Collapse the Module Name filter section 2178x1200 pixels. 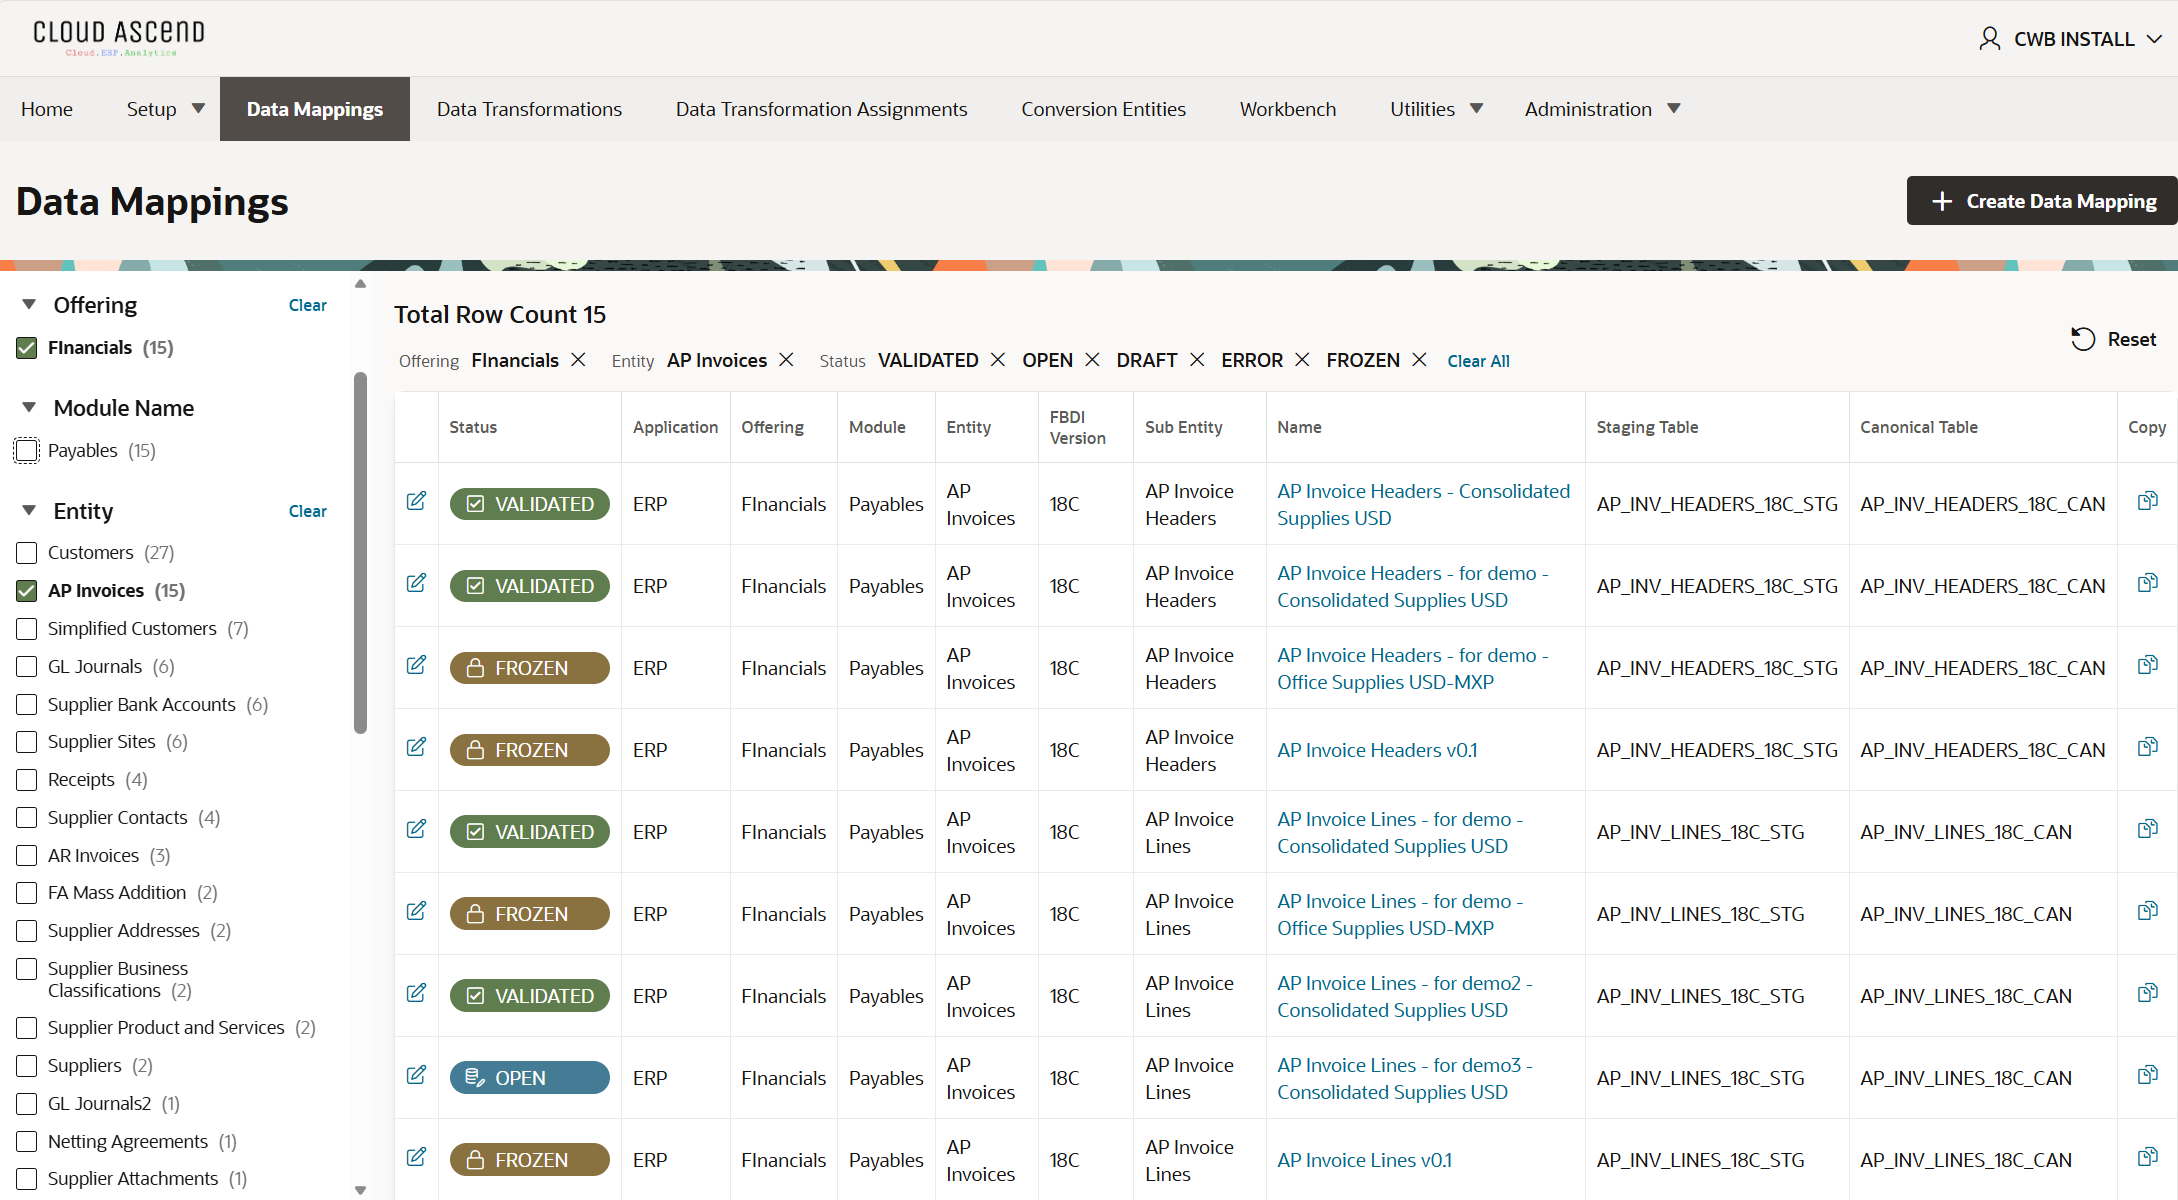pyautogui.click(x=29, y=408)
